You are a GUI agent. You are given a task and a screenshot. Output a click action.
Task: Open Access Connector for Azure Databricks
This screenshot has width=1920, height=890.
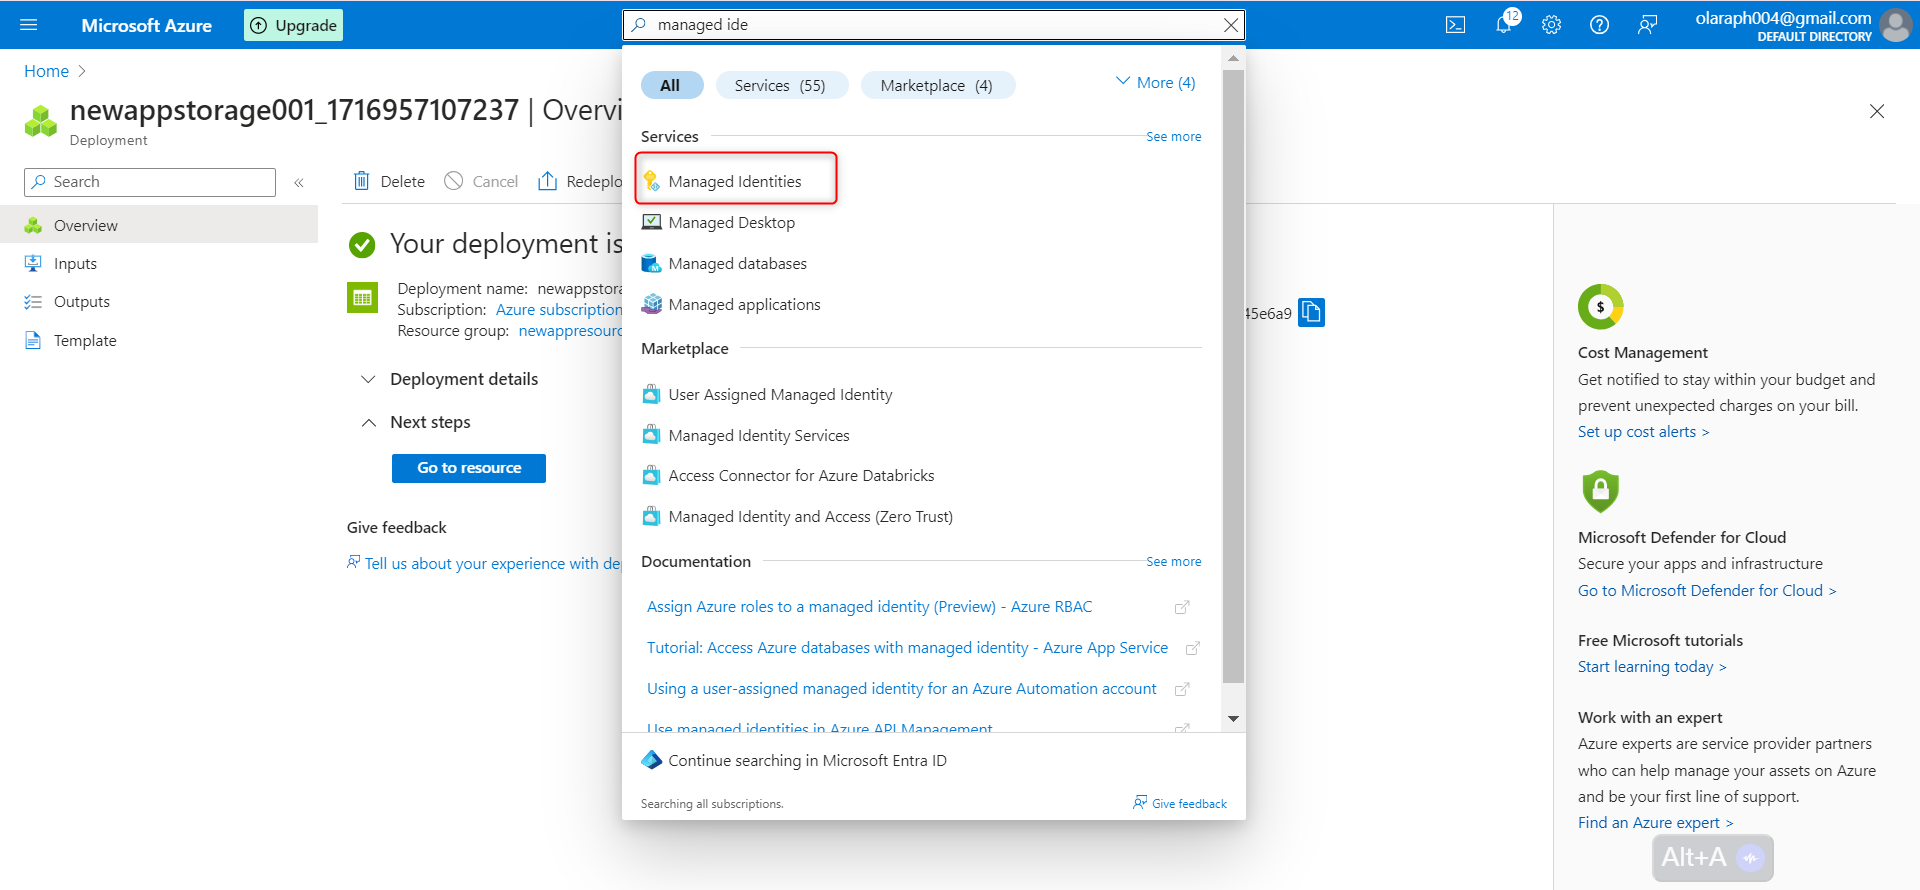[801, 476]
